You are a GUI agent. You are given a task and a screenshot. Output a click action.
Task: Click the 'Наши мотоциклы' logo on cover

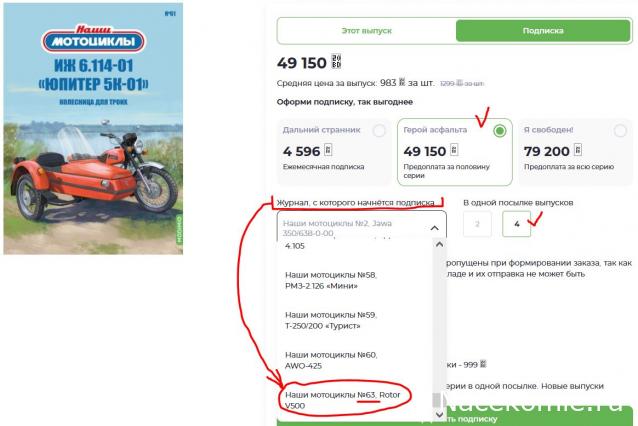[x=93, y=38]
